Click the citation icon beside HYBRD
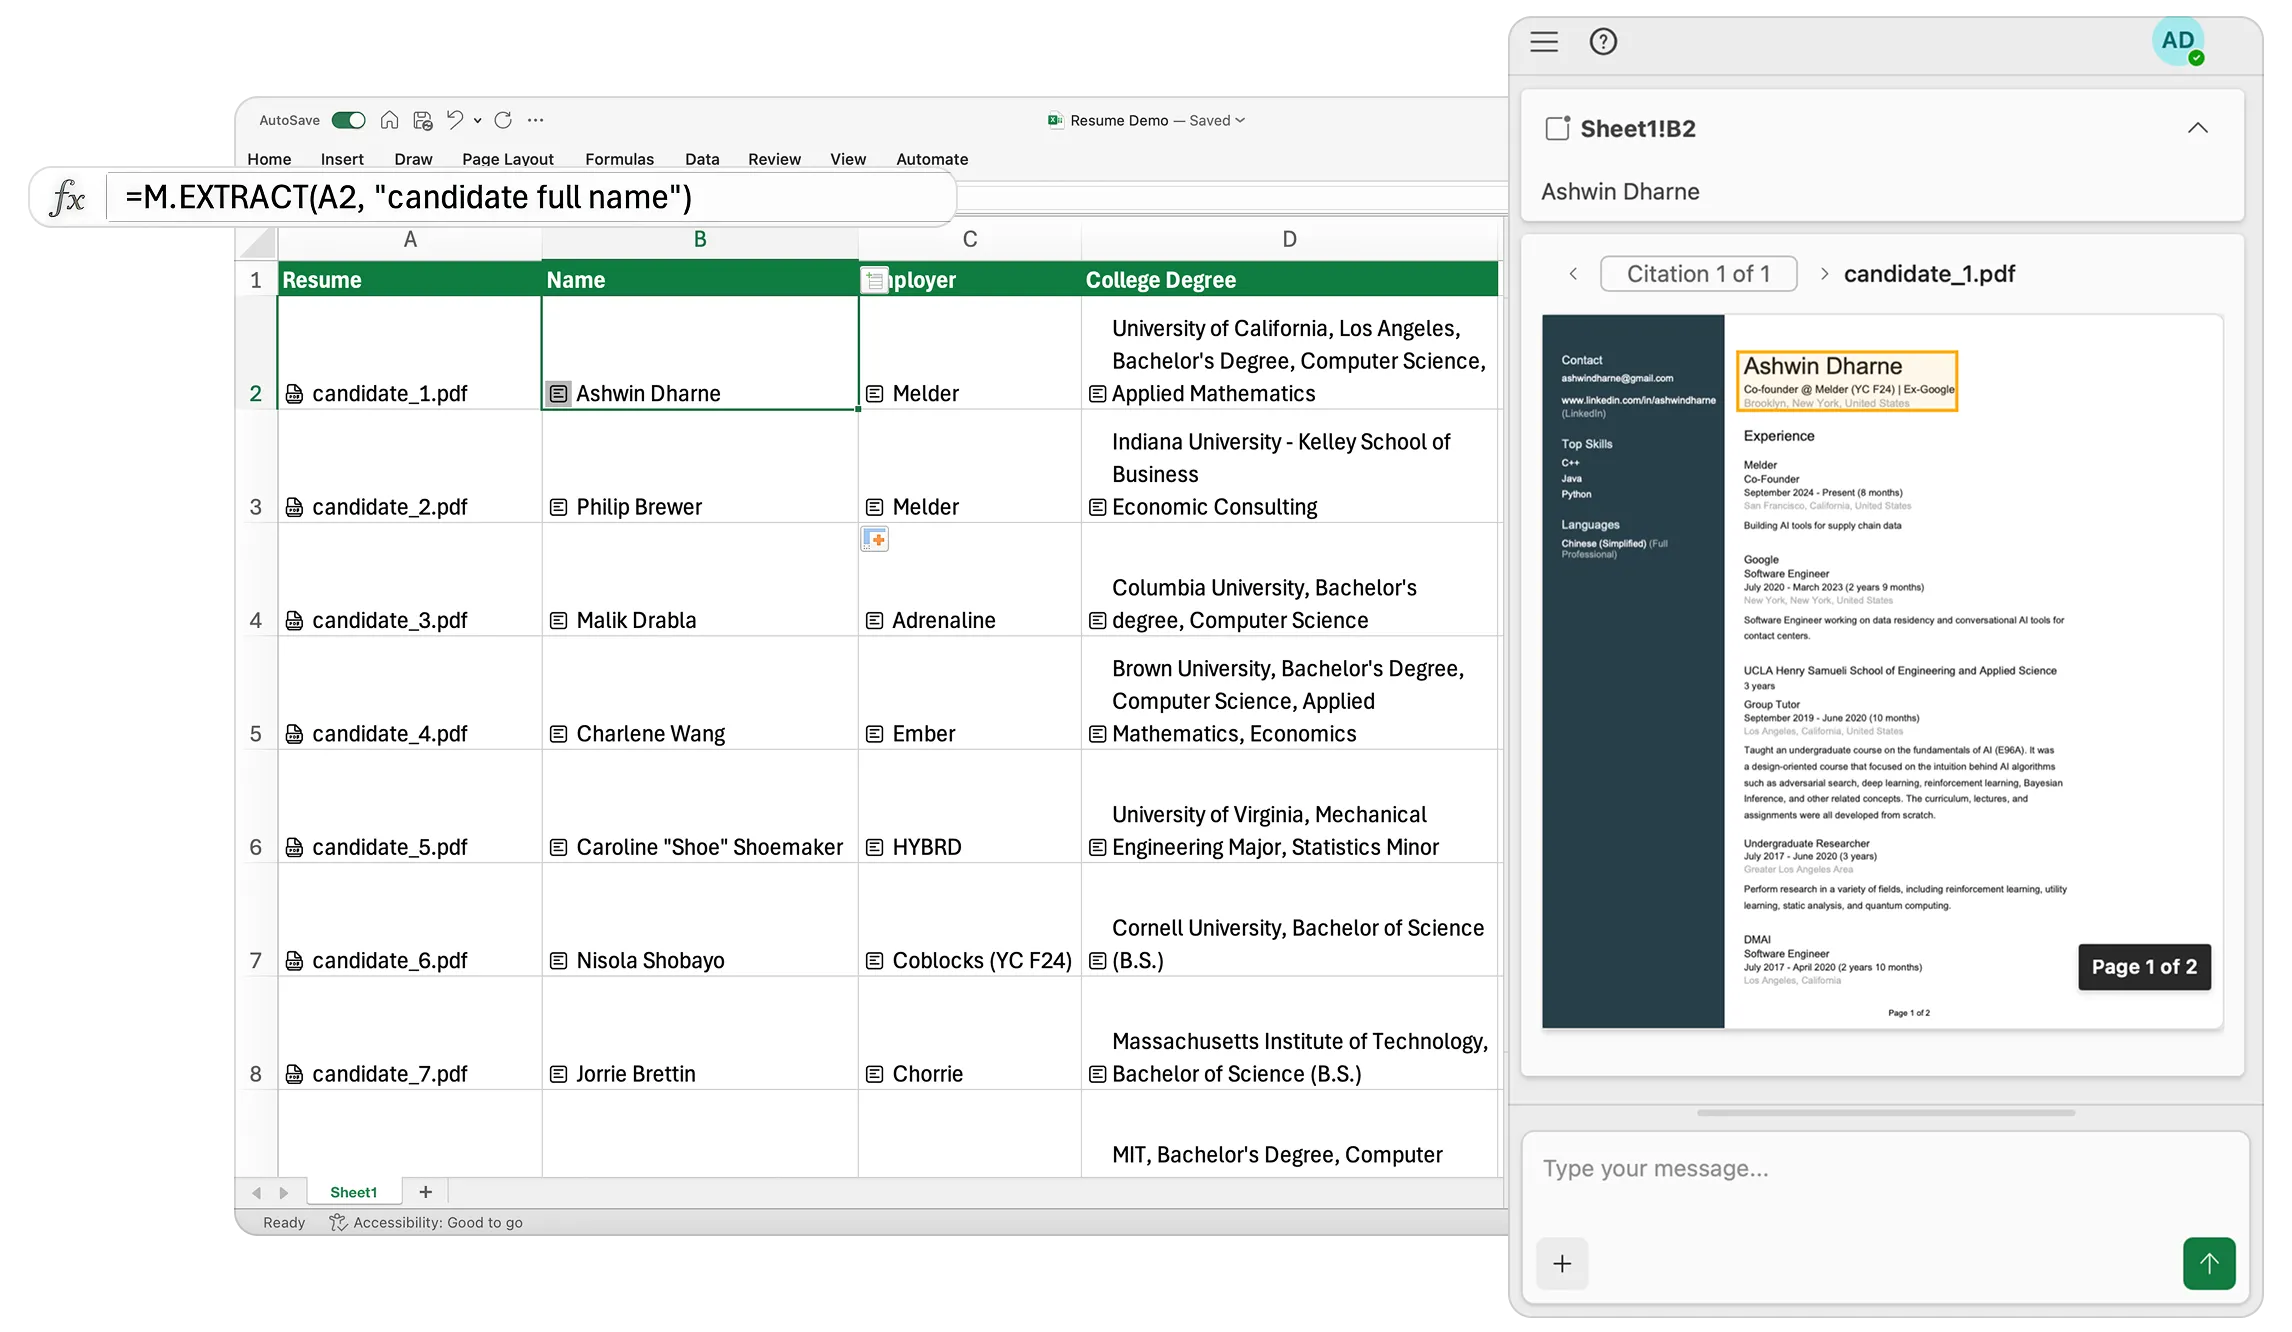2292x1332 pixels. tap(874, 848)
